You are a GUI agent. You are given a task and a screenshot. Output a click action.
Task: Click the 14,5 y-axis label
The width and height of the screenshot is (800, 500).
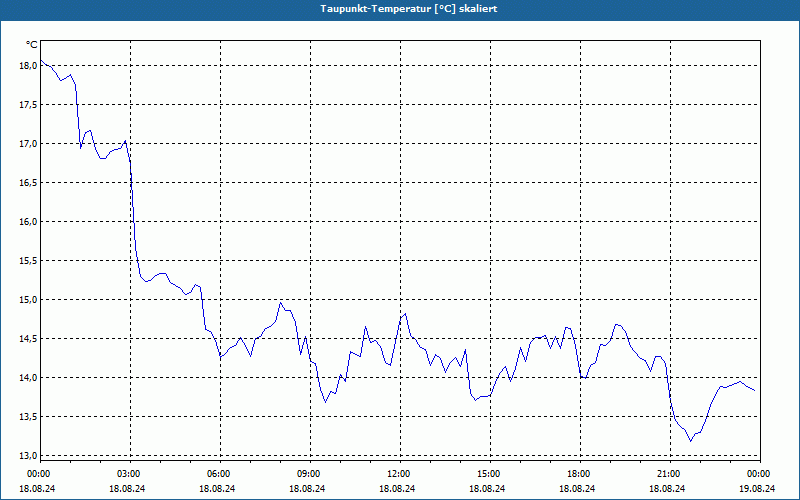pos(29,339)
